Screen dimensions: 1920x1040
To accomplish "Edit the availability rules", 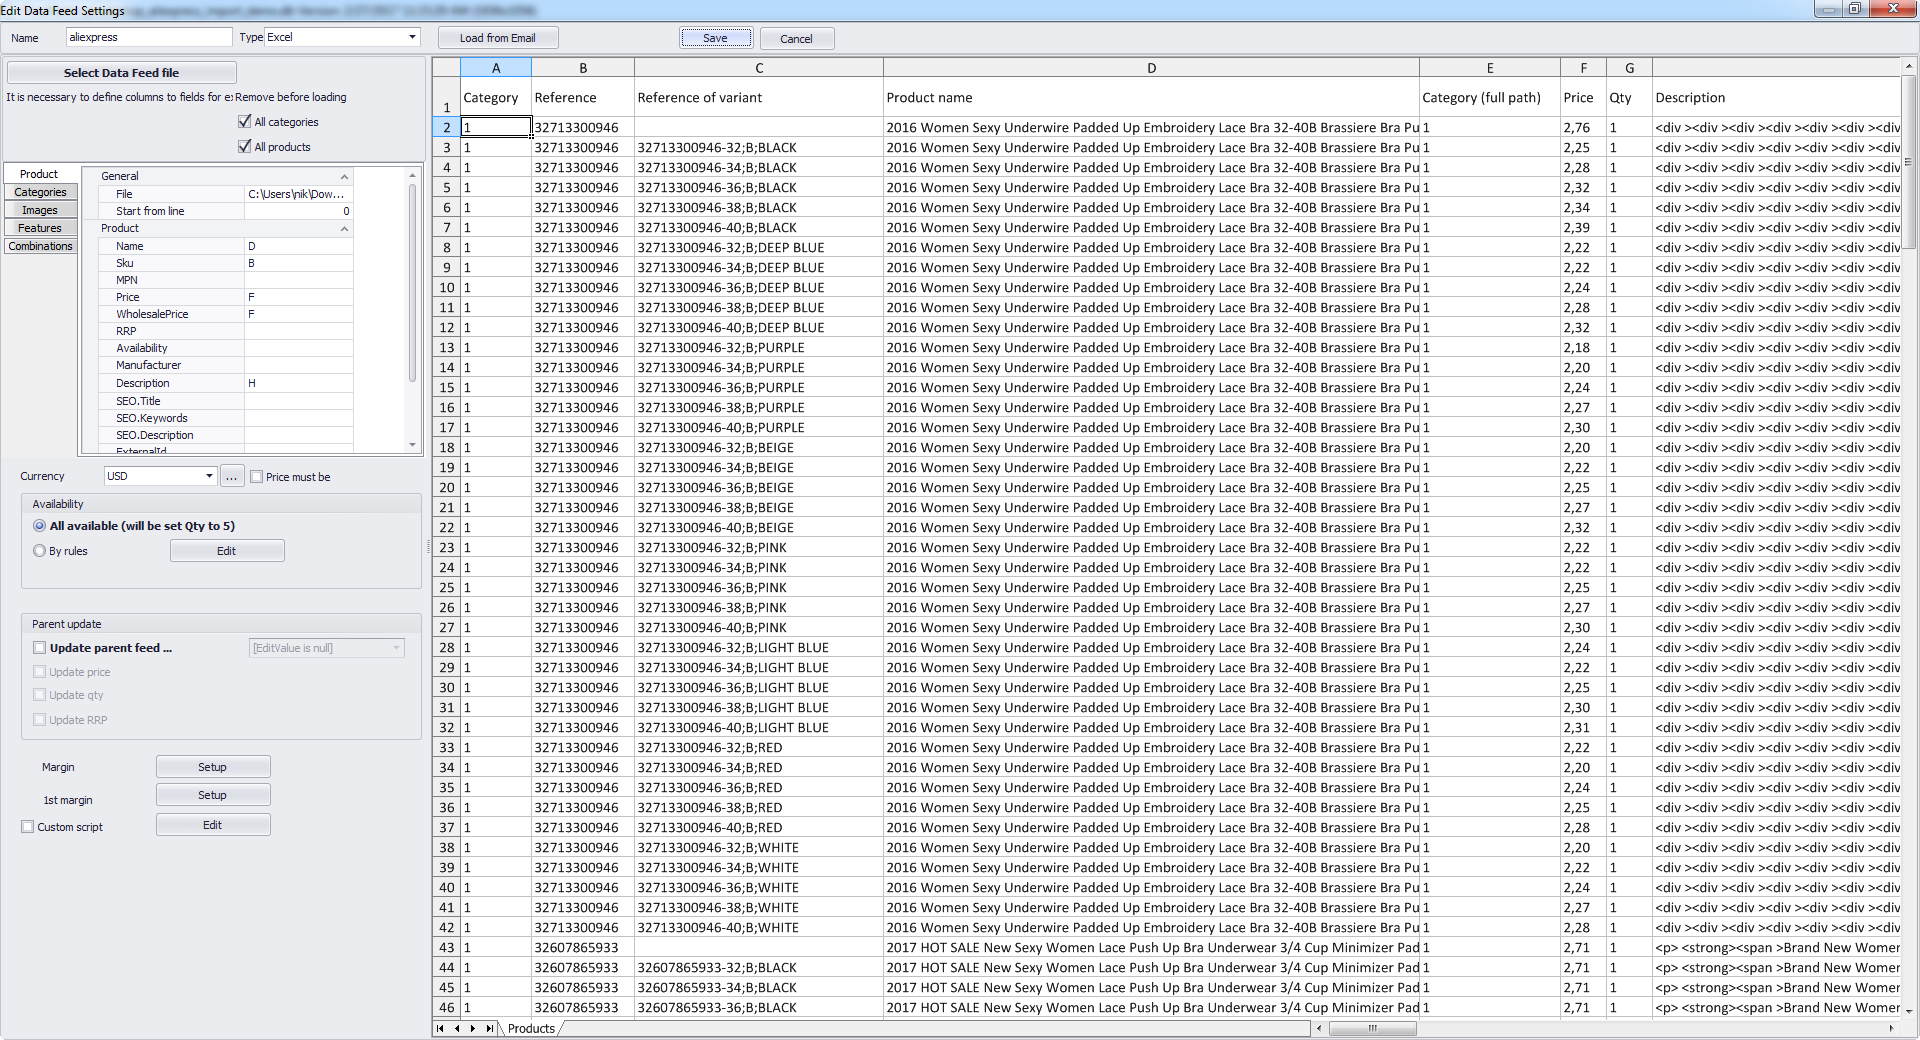I will (227, 551).
